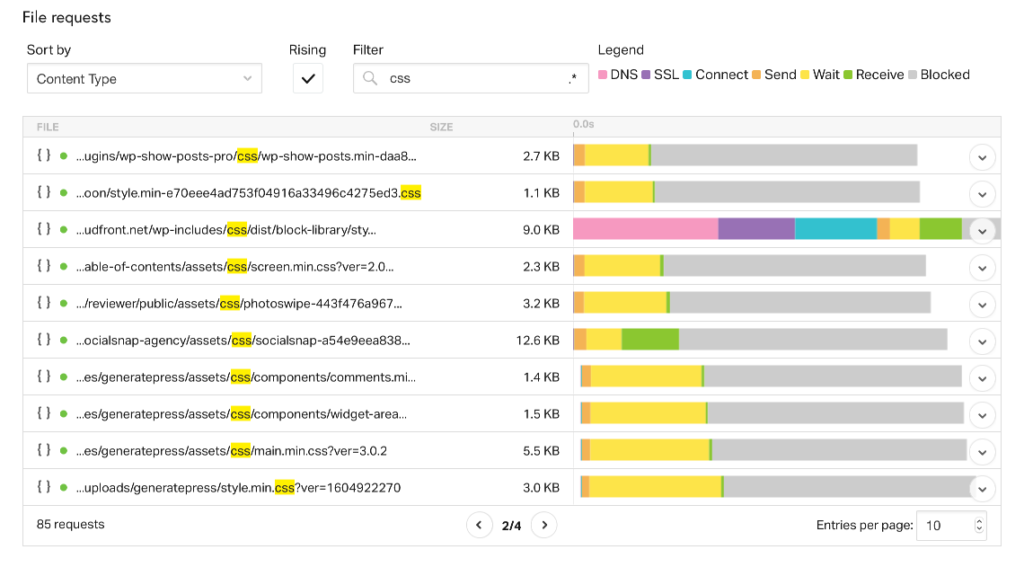Go to previous page of requests
This screenshot has width=1024, height=576.
point(479,525)
